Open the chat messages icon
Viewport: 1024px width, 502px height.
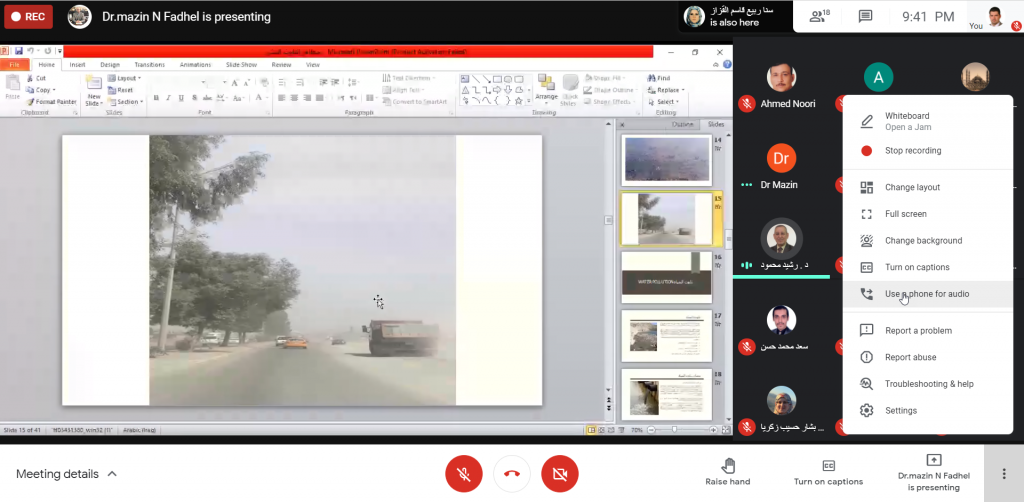click(x=865, y=16)
